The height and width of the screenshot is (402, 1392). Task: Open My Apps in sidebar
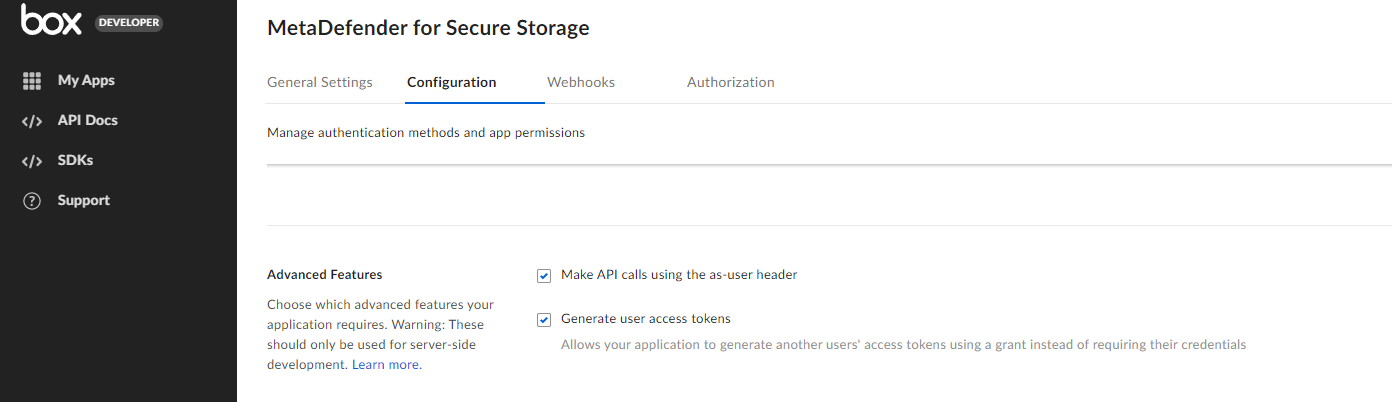coord(86,81)
